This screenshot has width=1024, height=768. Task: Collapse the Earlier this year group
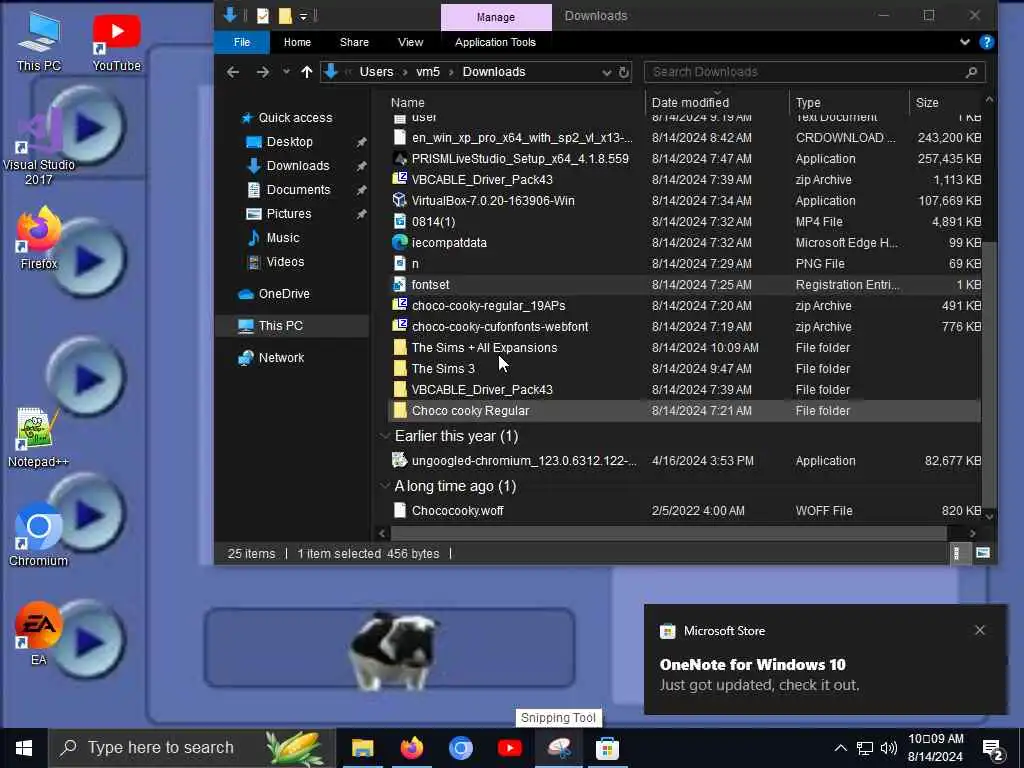click(385, 436)
